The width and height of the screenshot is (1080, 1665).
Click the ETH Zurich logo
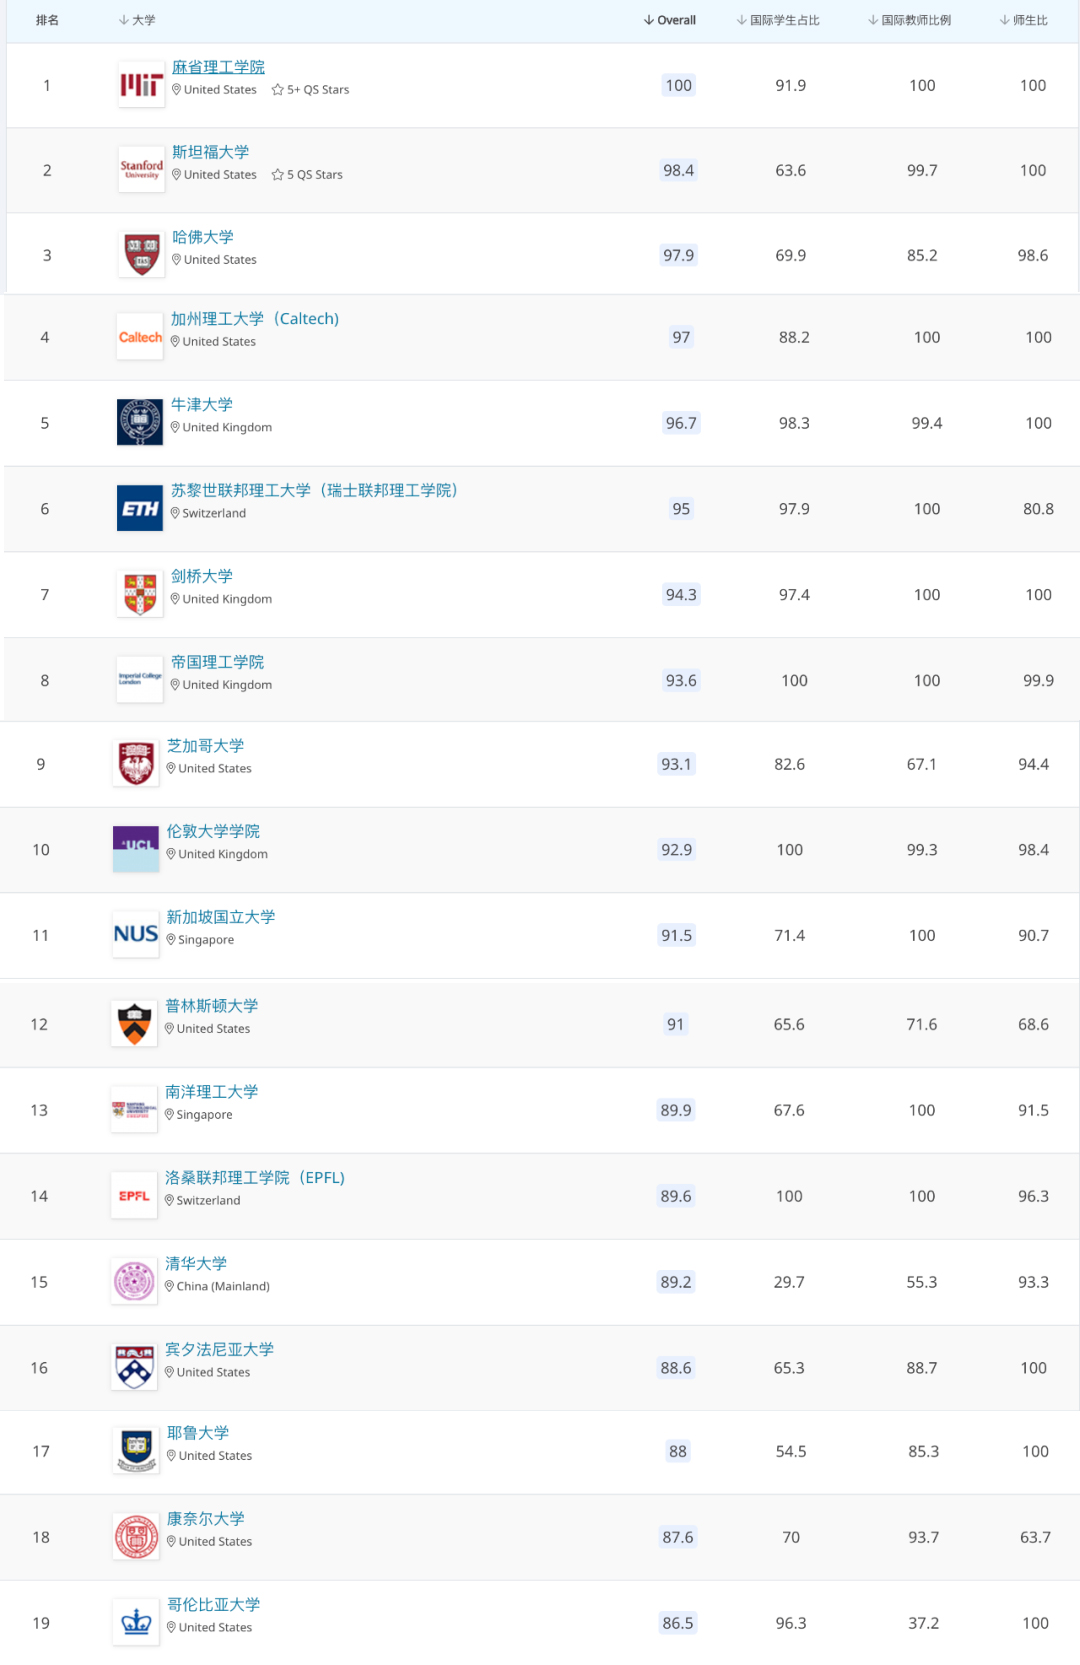(x=140, y=509)
